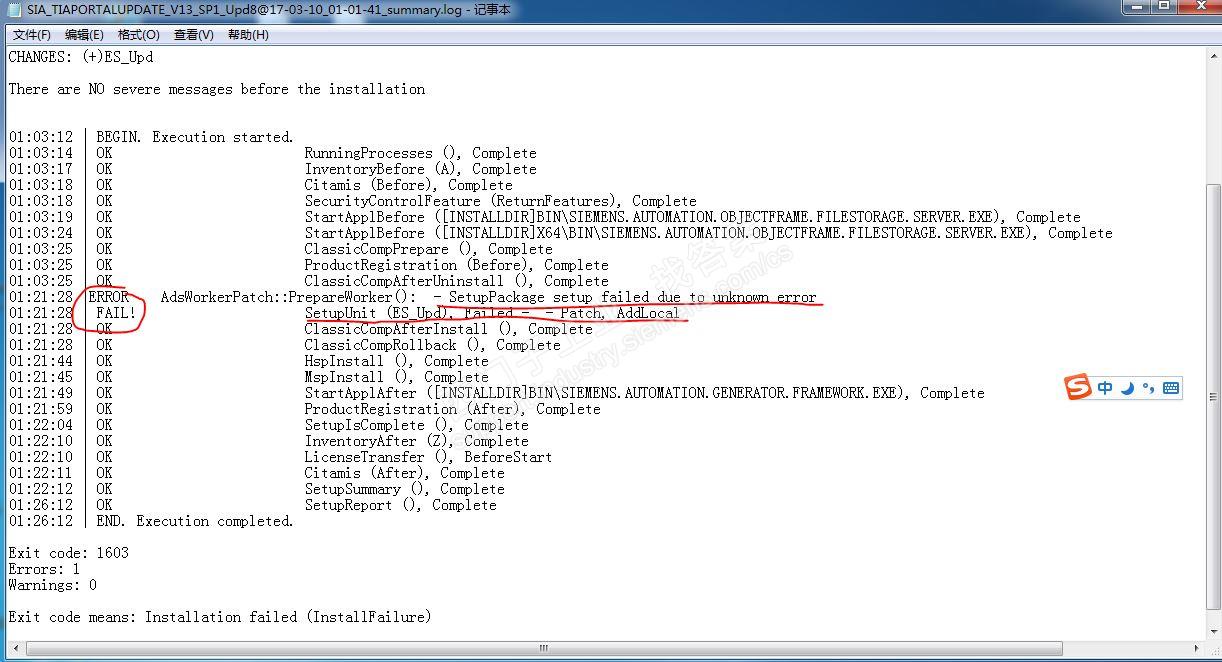Screen dimensions: 1222x662
Task: Open the 查看(V) menu
Action: (x=194, y=35)
